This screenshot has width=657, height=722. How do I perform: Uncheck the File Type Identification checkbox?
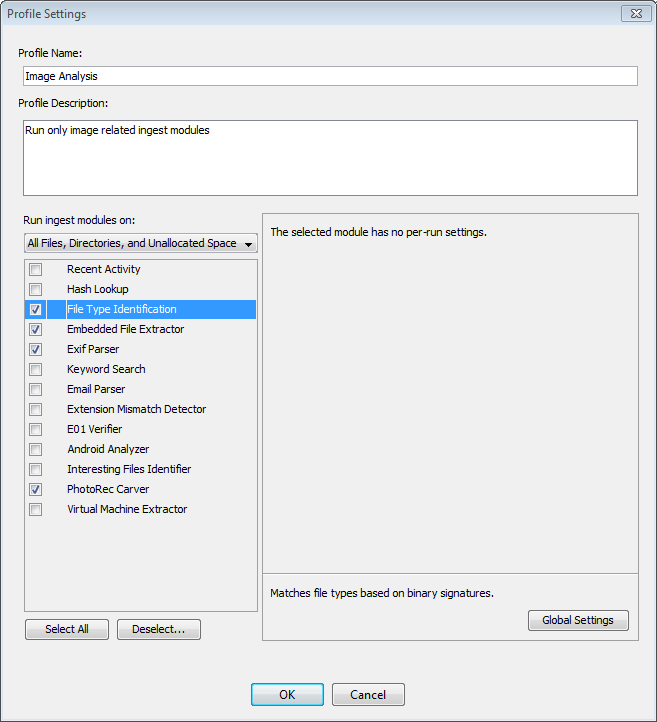(x=36, y=309)
